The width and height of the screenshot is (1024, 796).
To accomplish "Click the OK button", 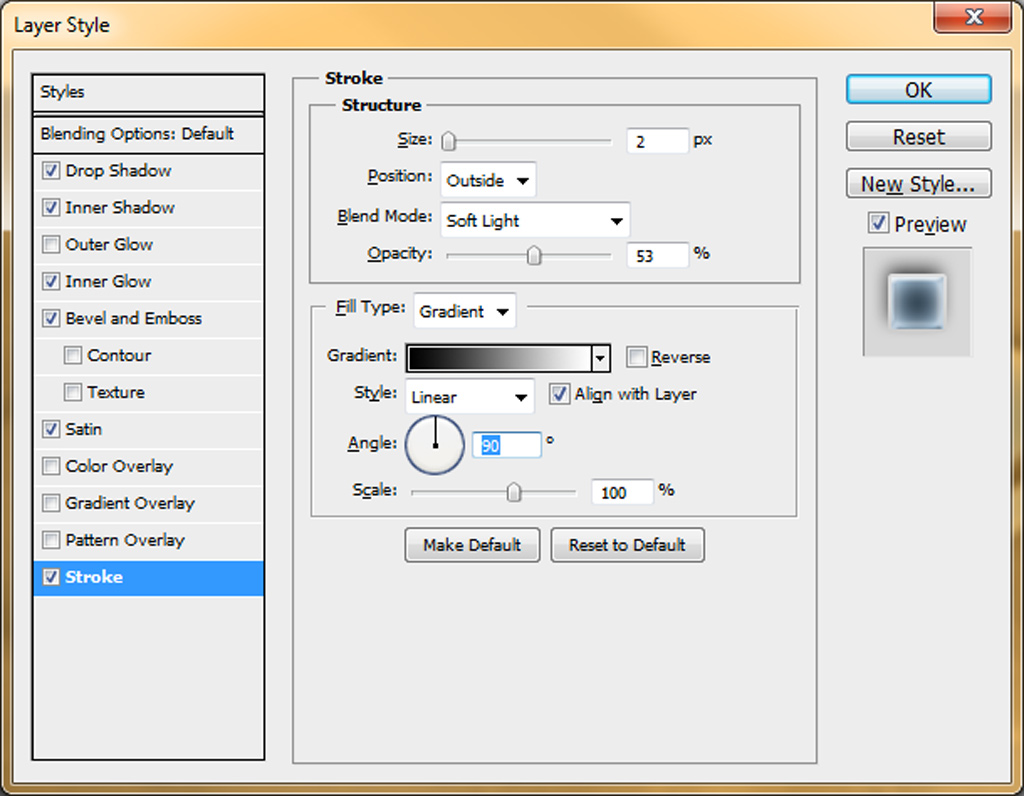I will coord(919,89).
